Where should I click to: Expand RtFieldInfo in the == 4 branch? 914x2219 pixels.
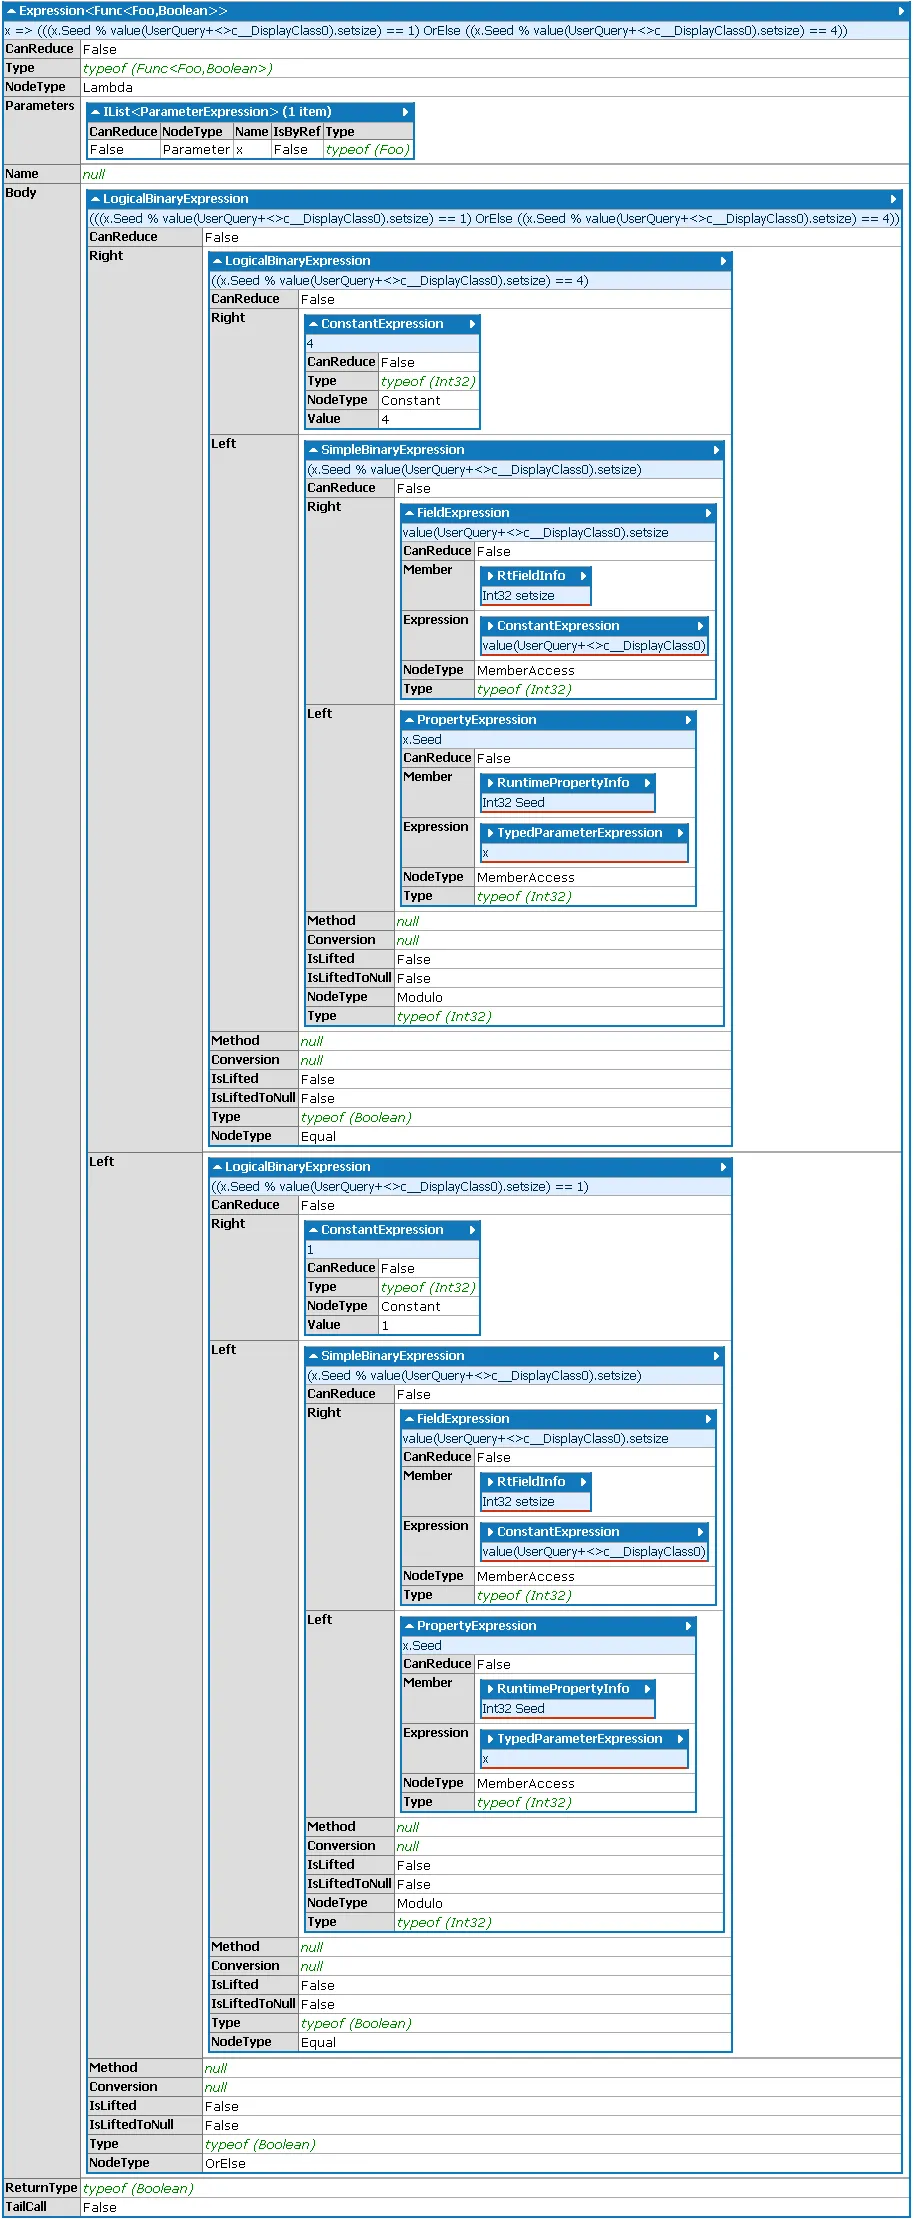click(x=490, y=576)
